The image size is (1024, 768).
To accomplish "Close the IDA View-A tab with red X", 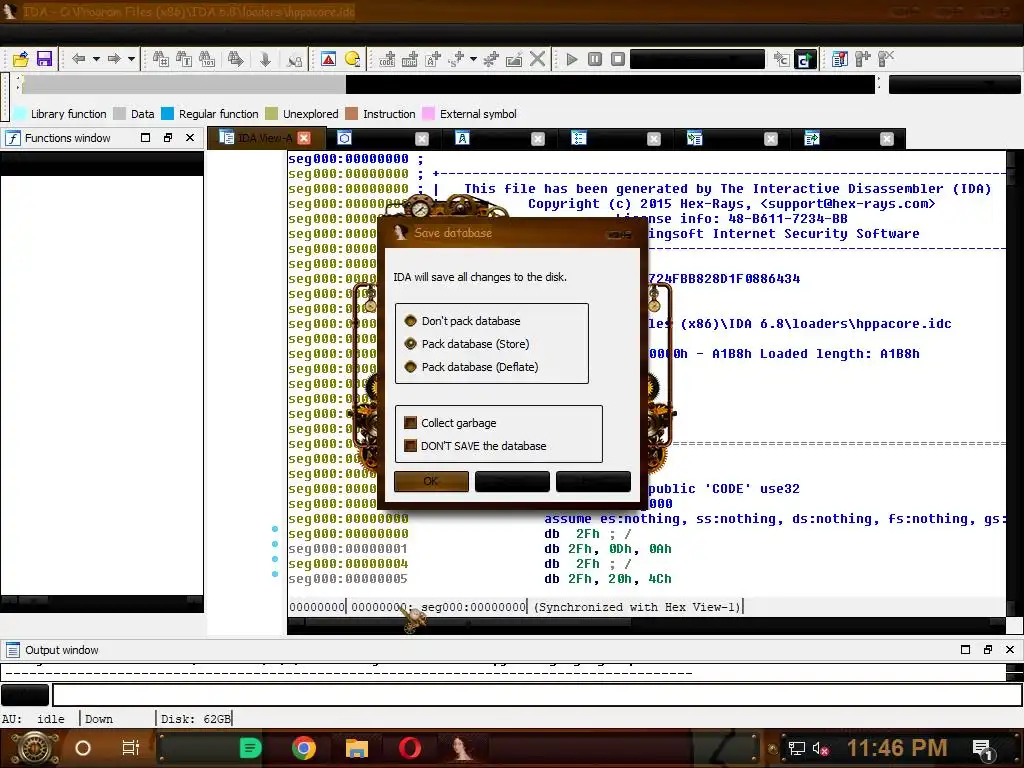I will click(x=304, y=138).
